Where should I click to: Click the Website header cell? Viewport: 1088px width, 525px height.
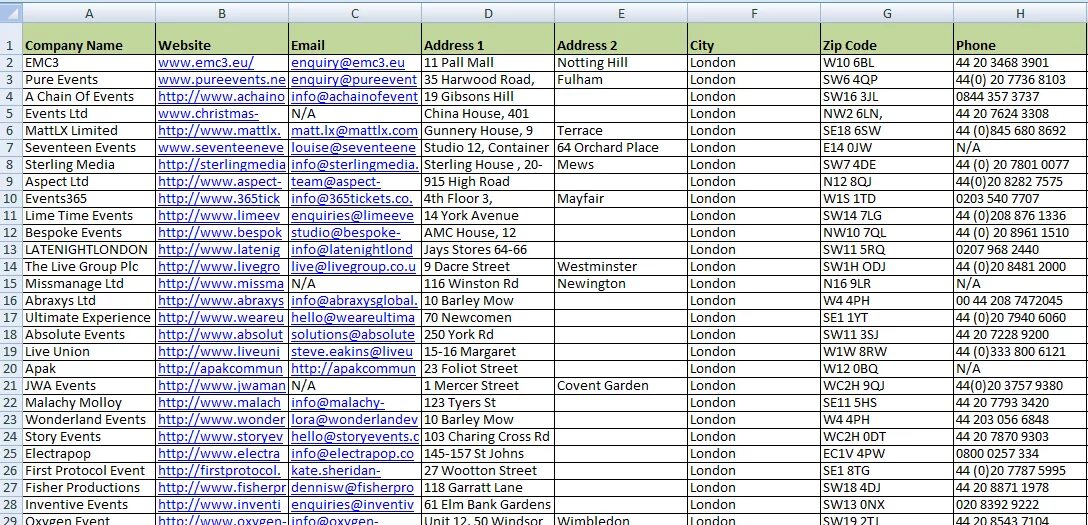tap(222, 39)
